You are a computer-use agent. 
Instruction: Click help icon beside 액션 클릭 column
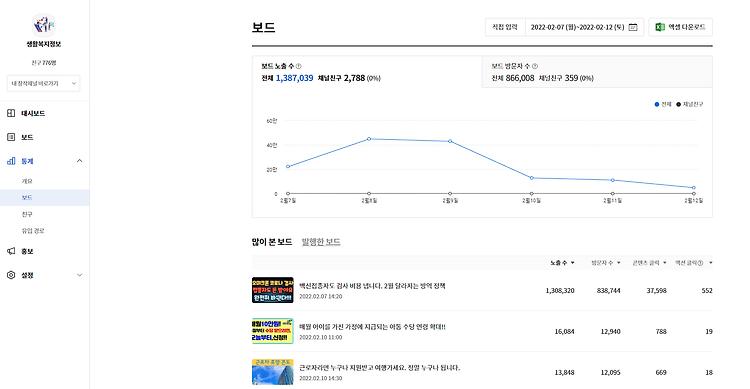click(x=700, y=263)
